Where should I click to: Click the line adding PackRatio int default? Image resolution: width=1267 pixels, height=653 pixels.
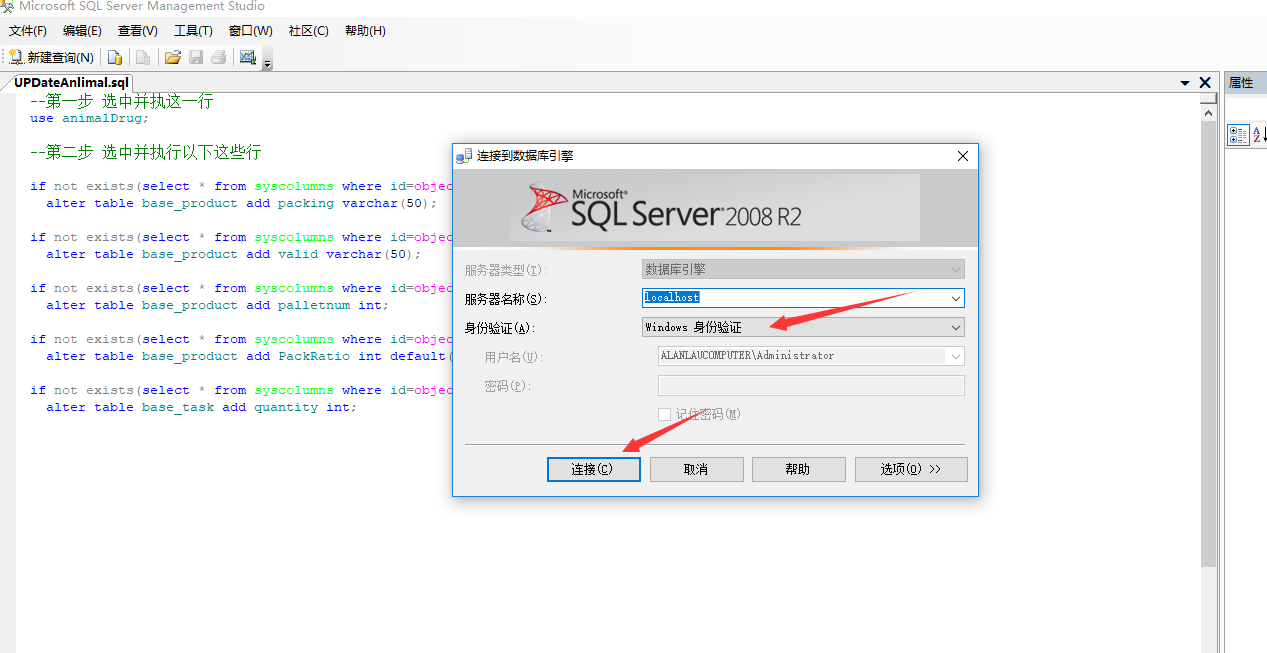click(x=249, y=356)
